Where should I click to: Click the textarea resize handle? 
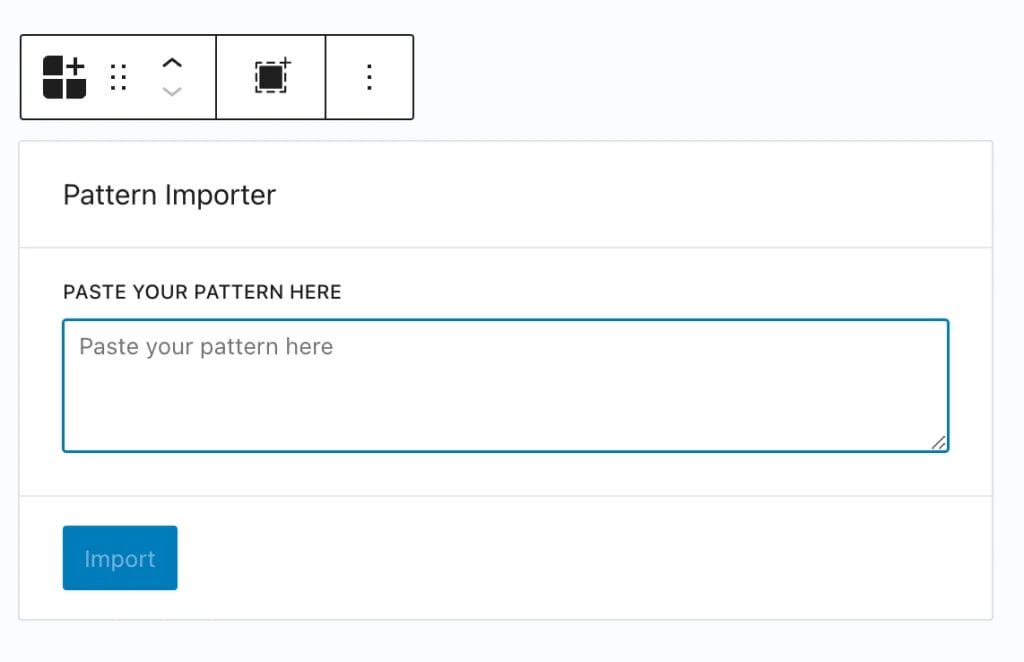[938, 441]
